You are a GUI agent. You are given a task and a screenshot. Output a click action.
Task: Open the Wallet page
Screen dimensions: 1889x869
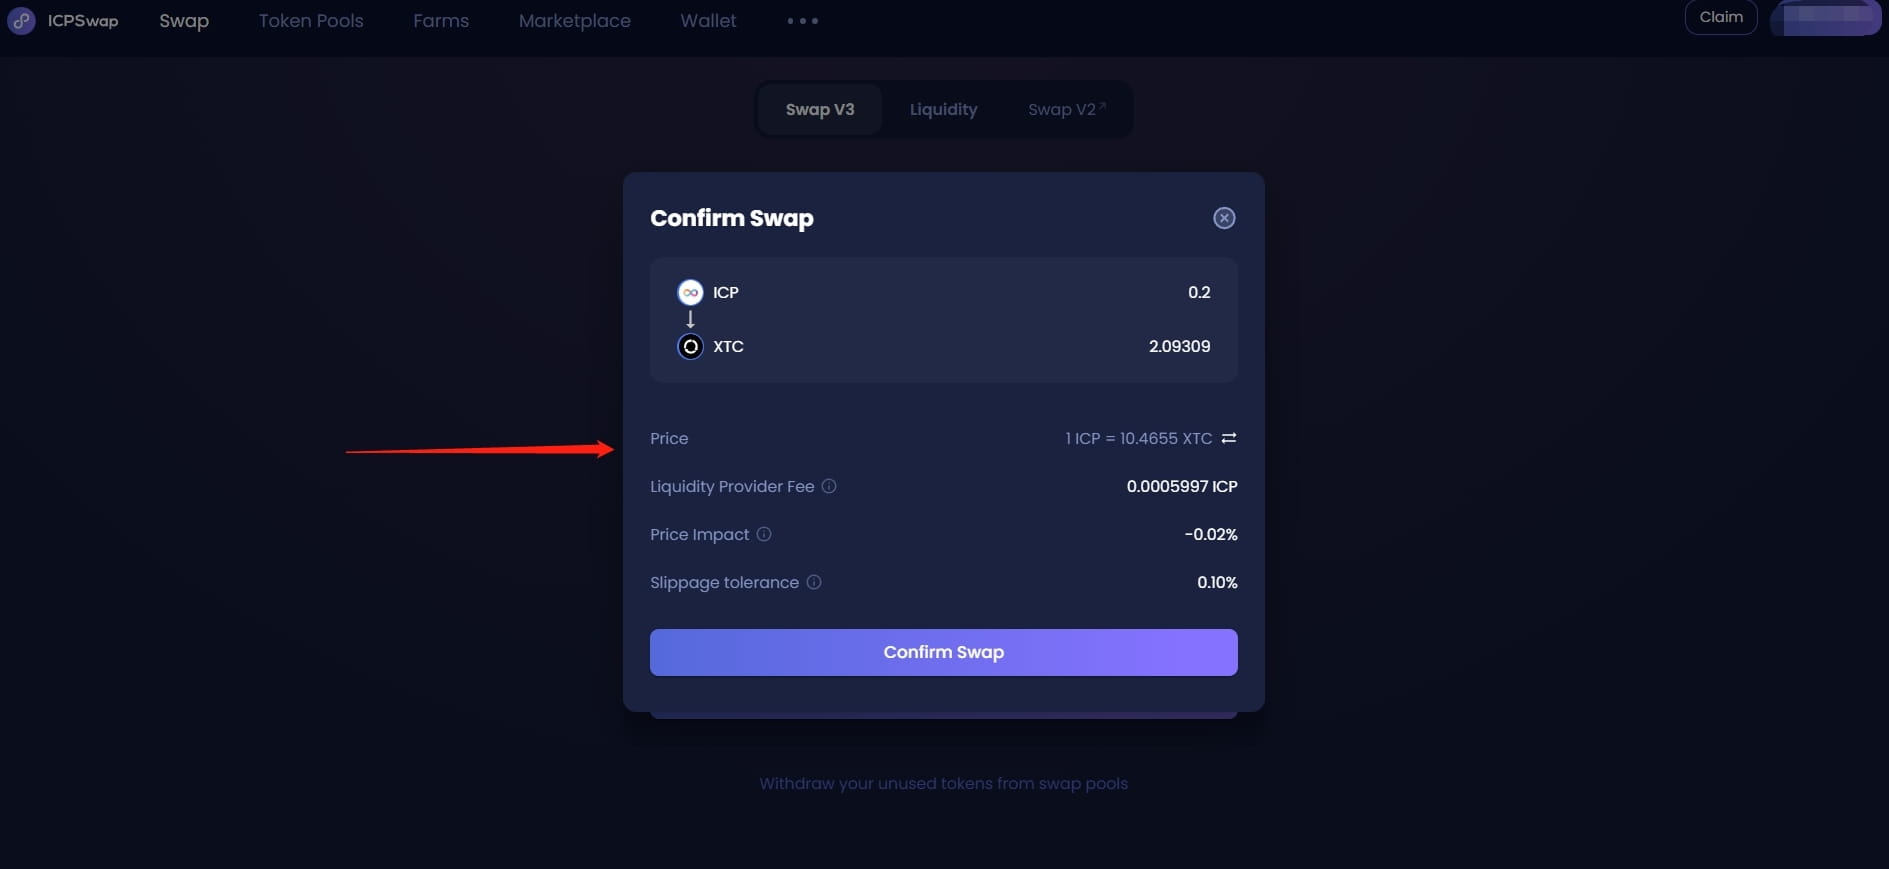(x=708, y=21)
